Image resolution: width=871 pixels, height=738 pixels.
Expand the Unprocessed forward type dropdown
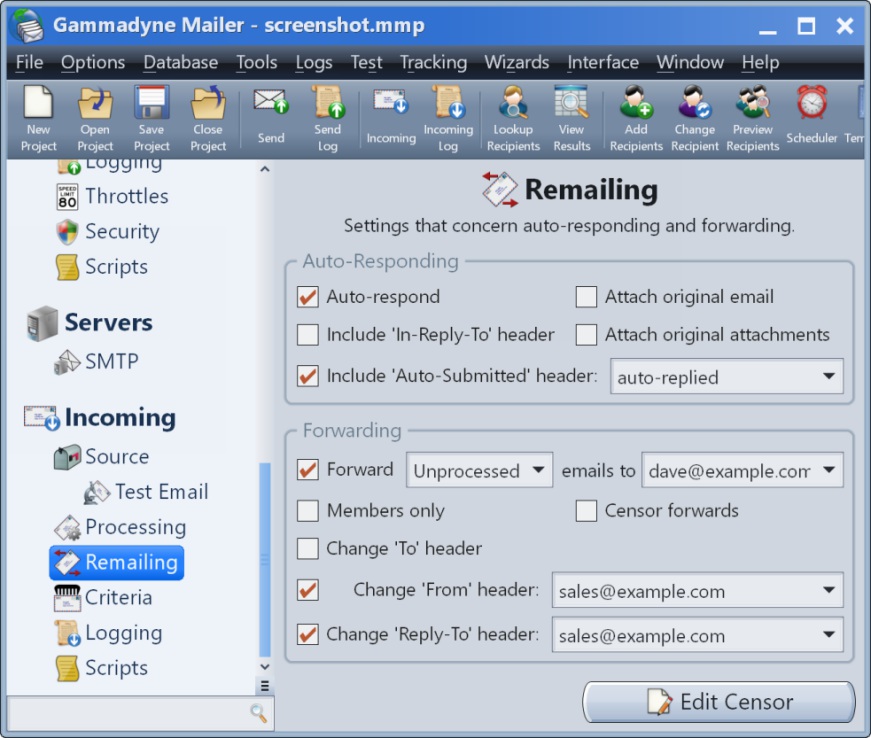(x=479, y=470)
